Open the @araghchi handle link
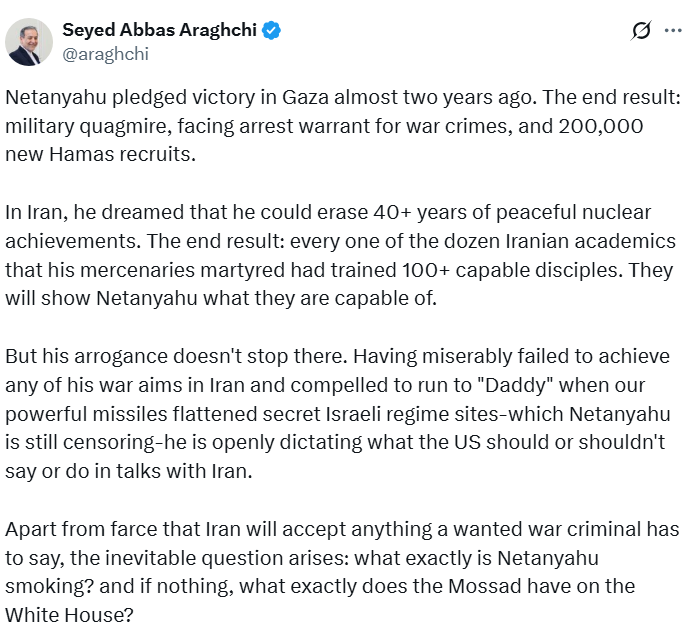696x634 pixels. point(105,54)
